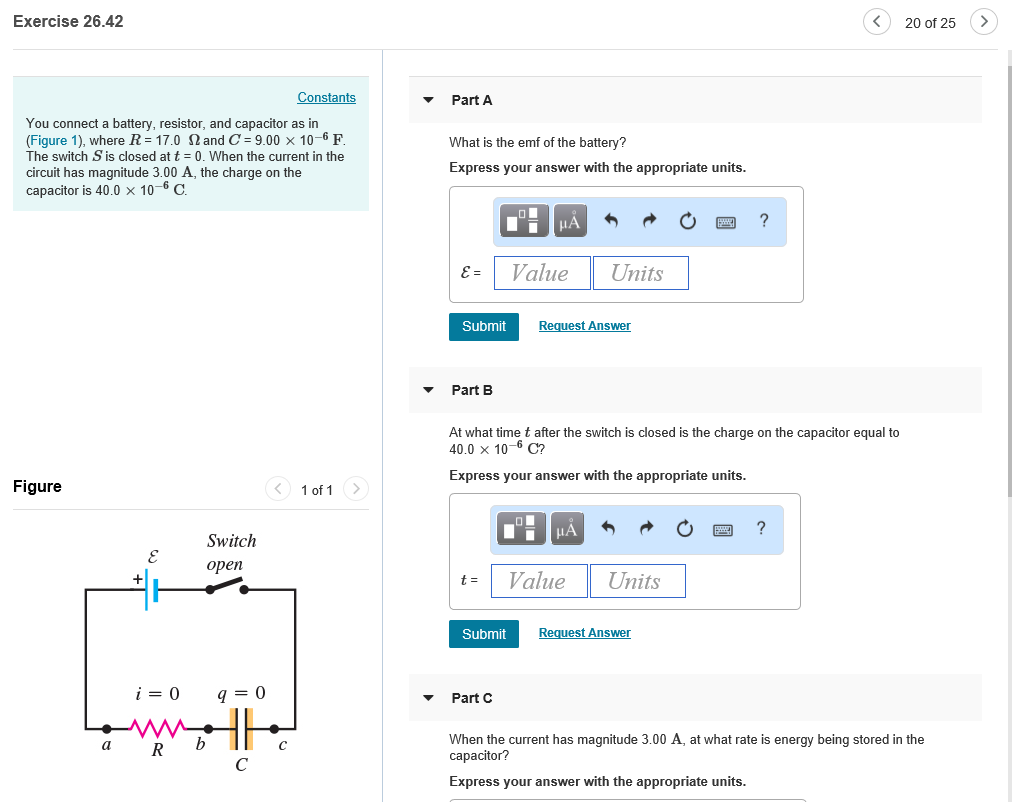Click the μA units icon in Part B toolbar
This screenshot has height=802, width=1012.
(x=569, y=528)
